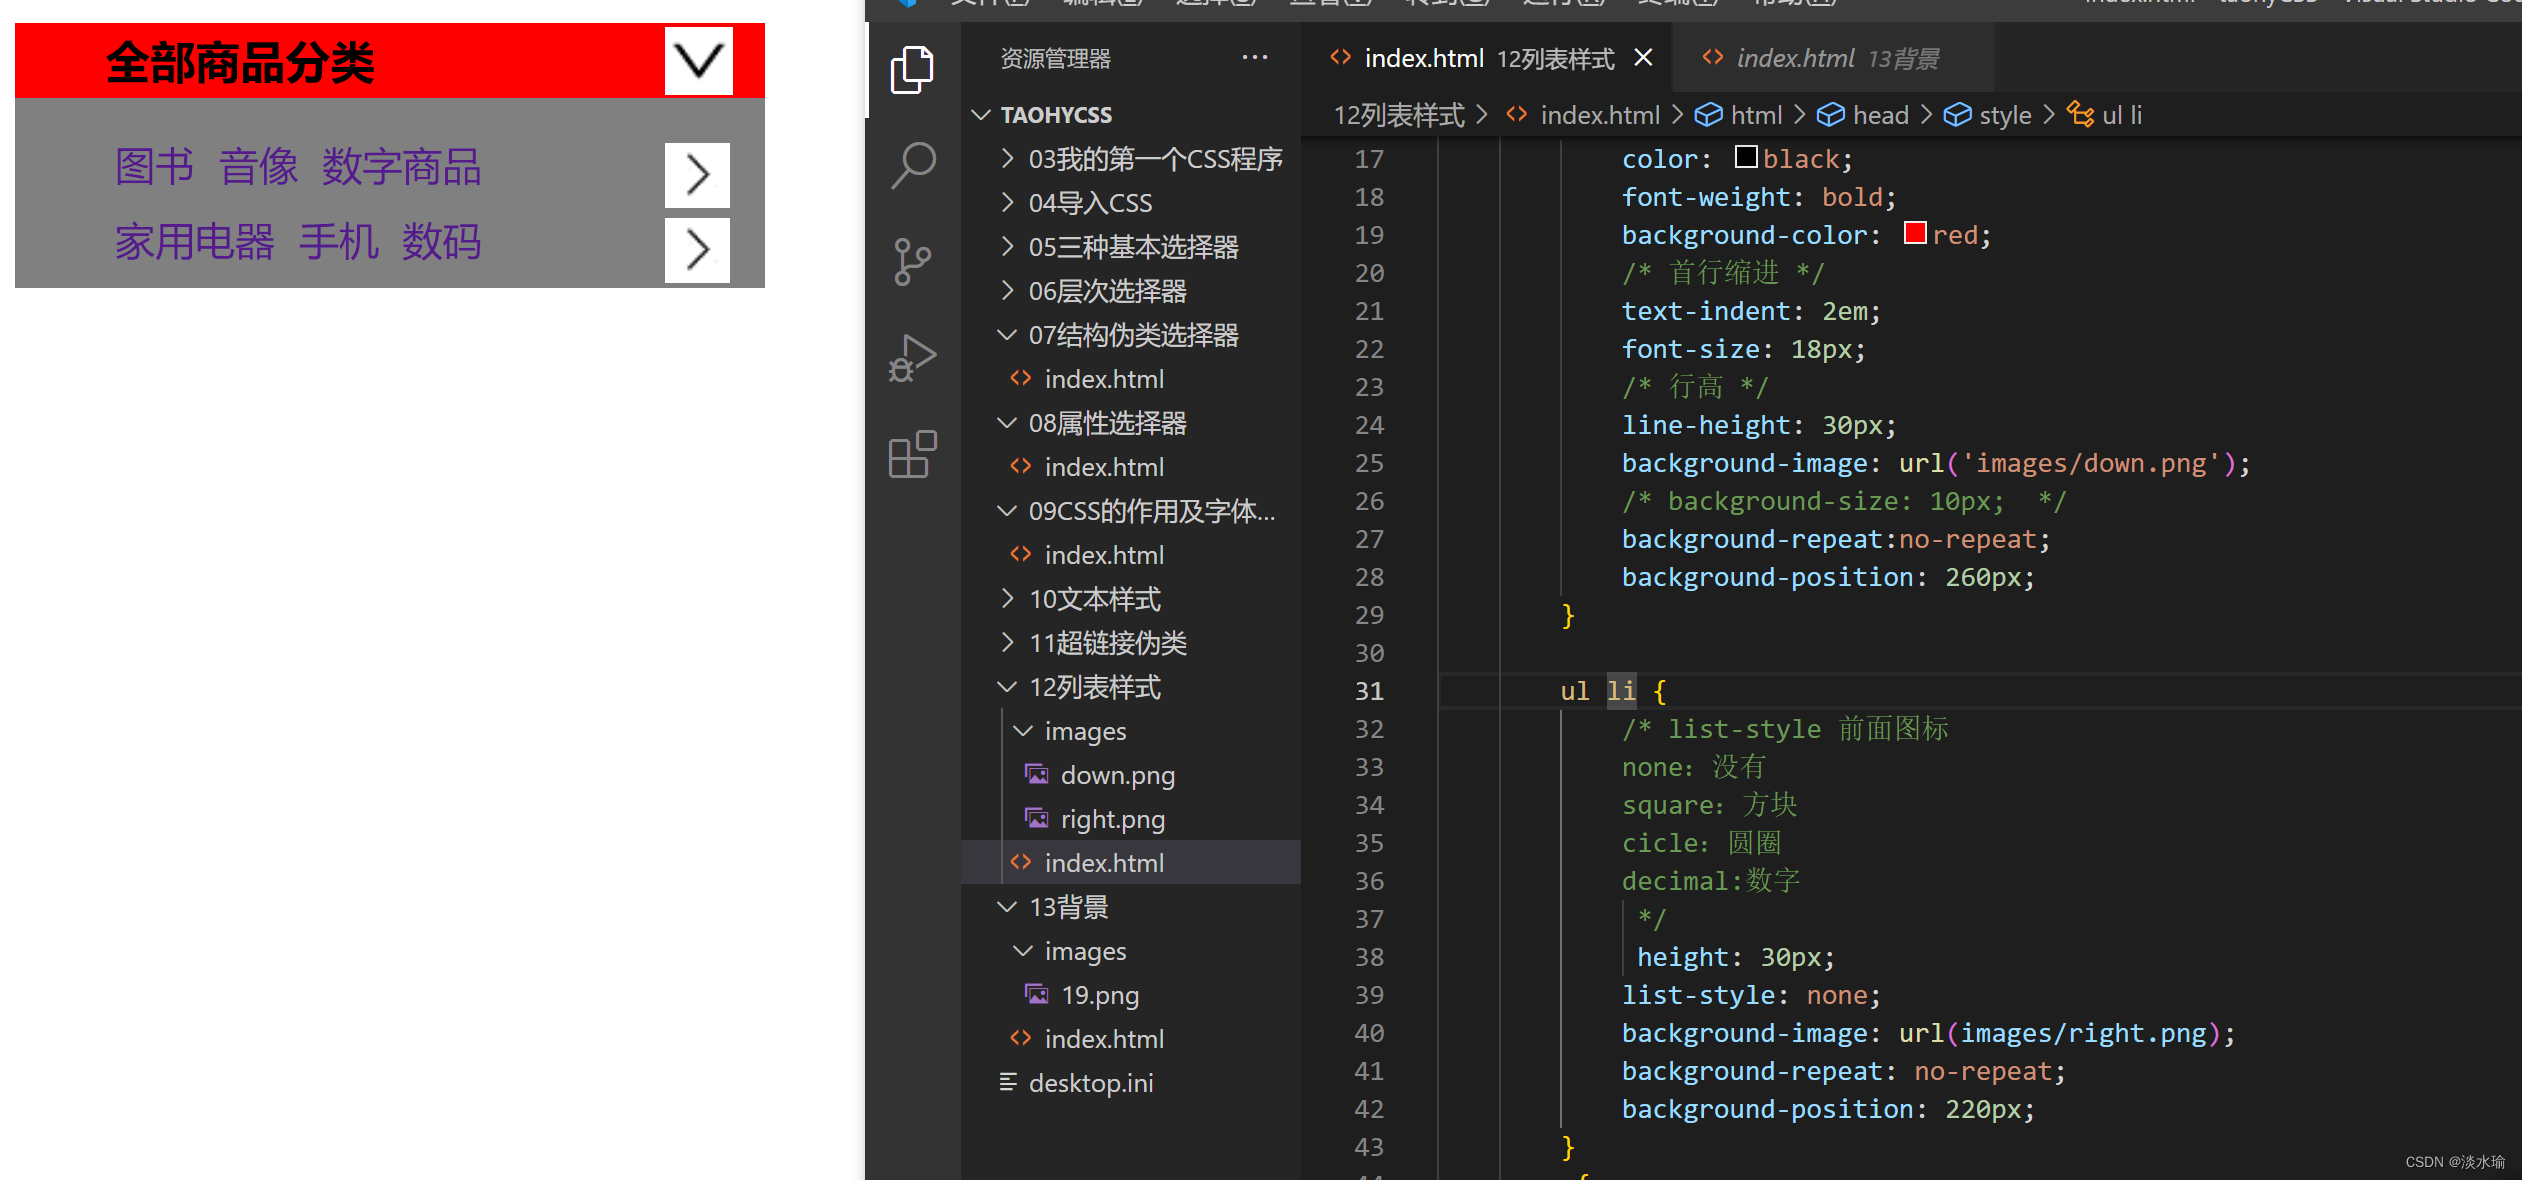Select down.png in the file tree

click(x=1130, y=775)
